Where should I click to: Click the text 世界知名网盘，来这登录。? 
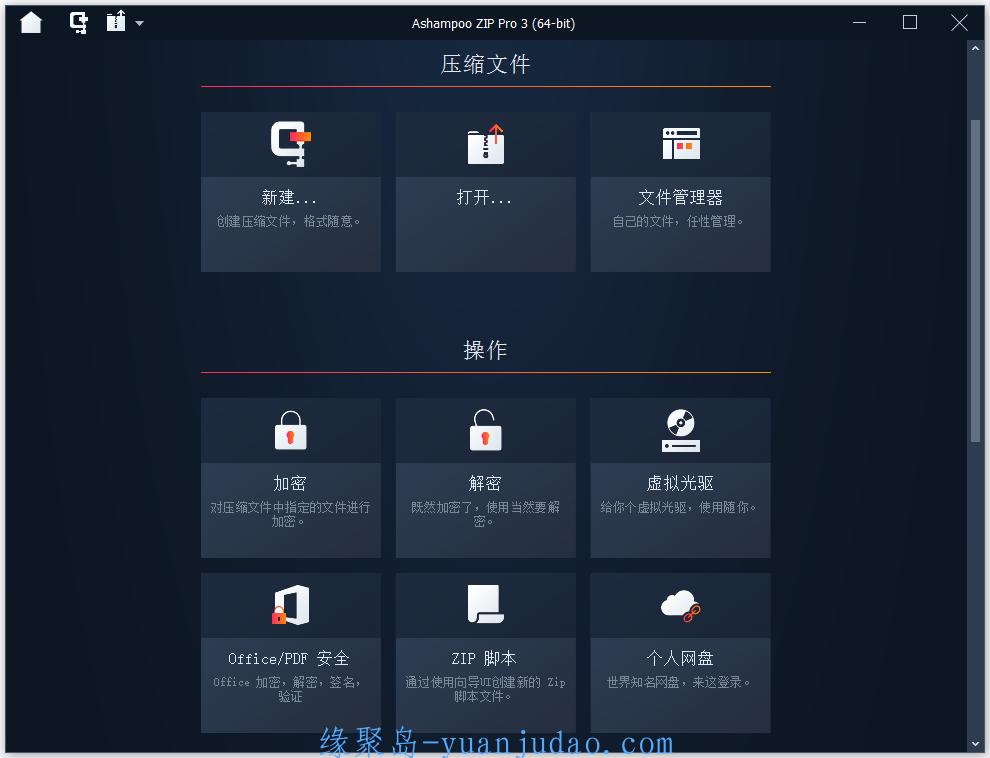tap(679, 682)
